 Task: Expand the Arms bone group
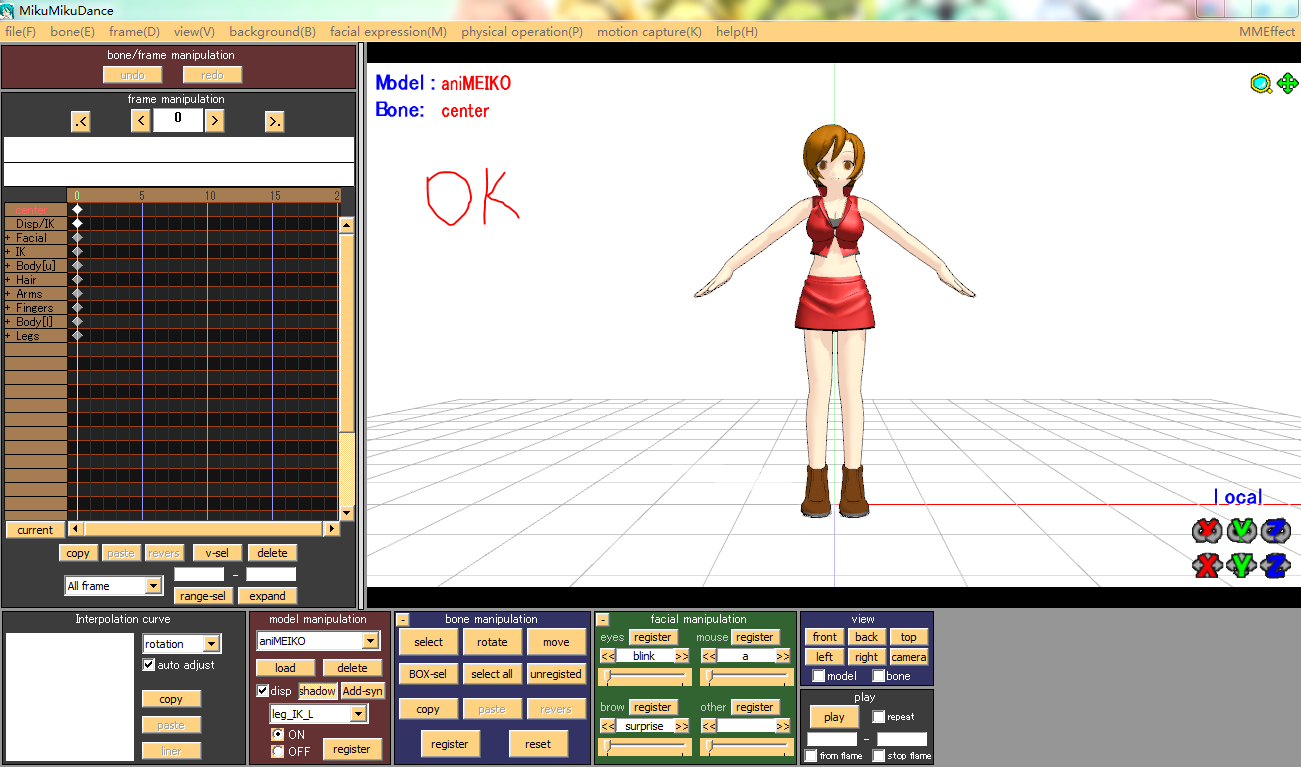coord(8,294)
